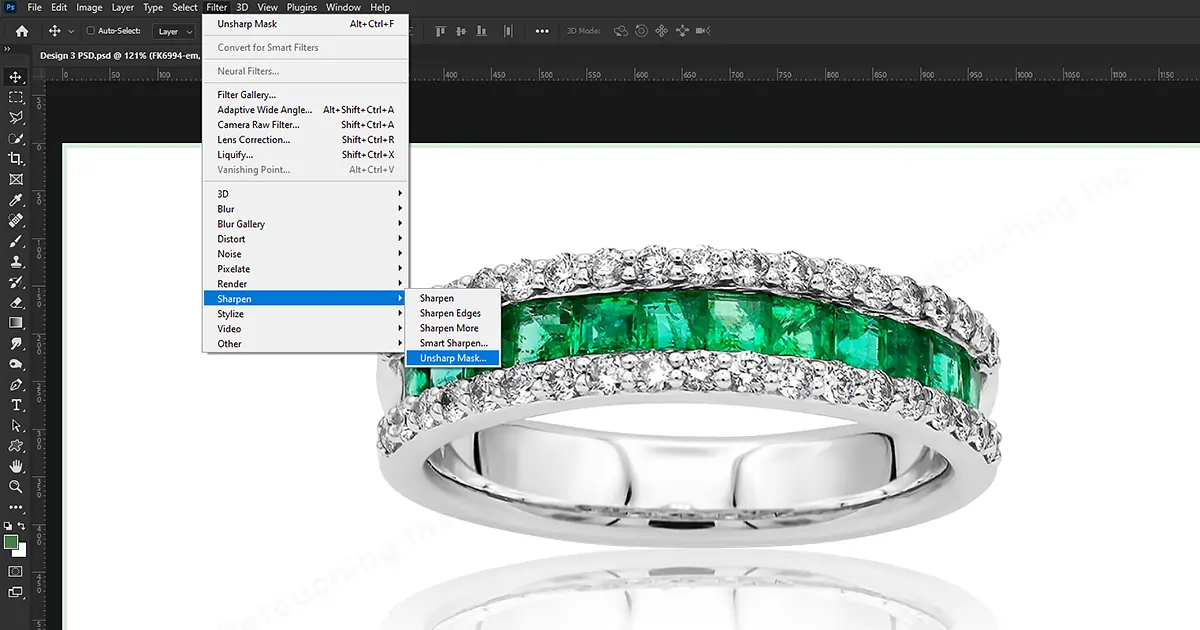Choose Unsharp Mask from Sharpen submenu
The height and width of the screenshot is (630, 1200).
[453, 358]
